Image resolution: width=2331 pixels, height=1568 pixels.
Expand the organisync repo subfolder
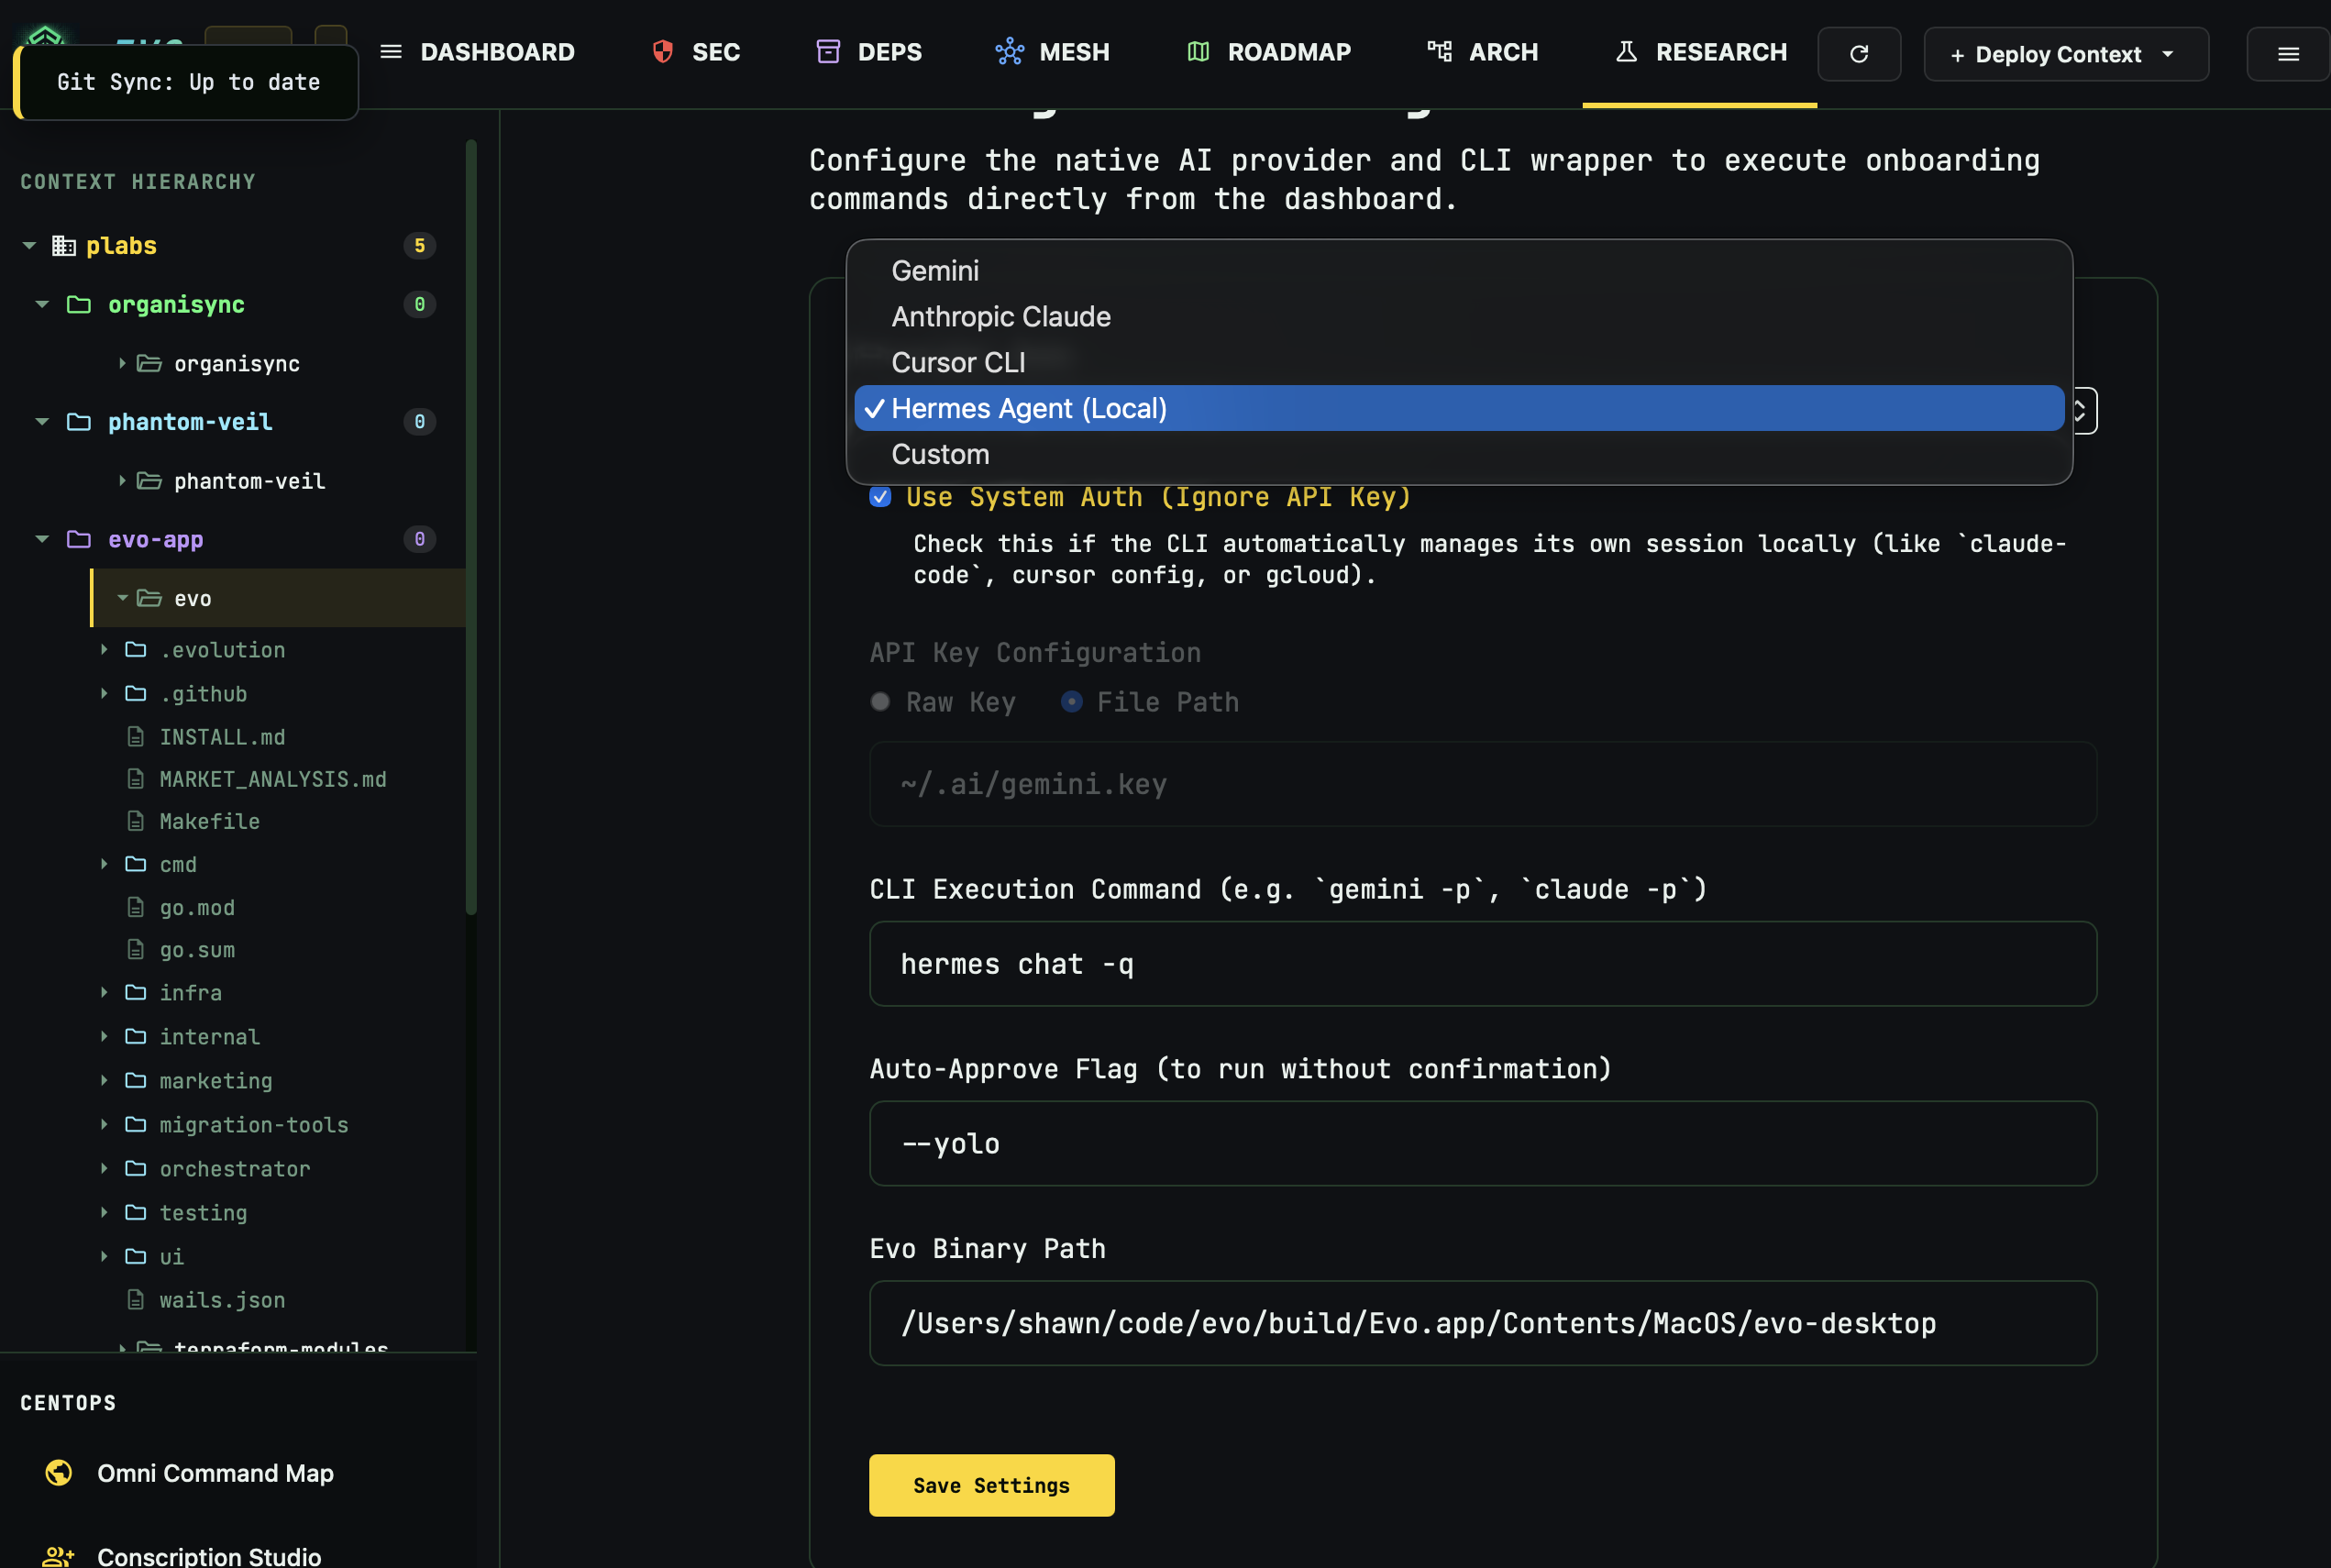122,363
